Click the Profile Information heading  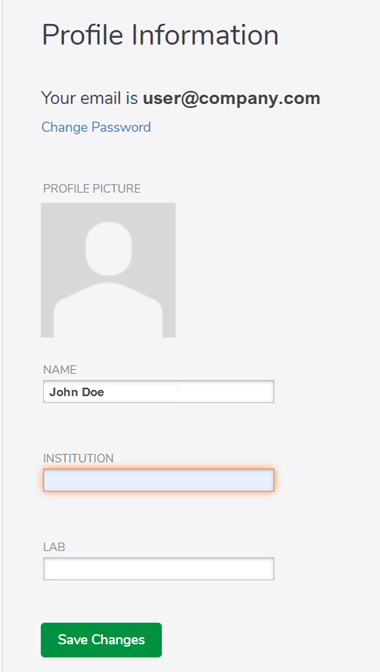pyautogui.click(x=160, y=35)
